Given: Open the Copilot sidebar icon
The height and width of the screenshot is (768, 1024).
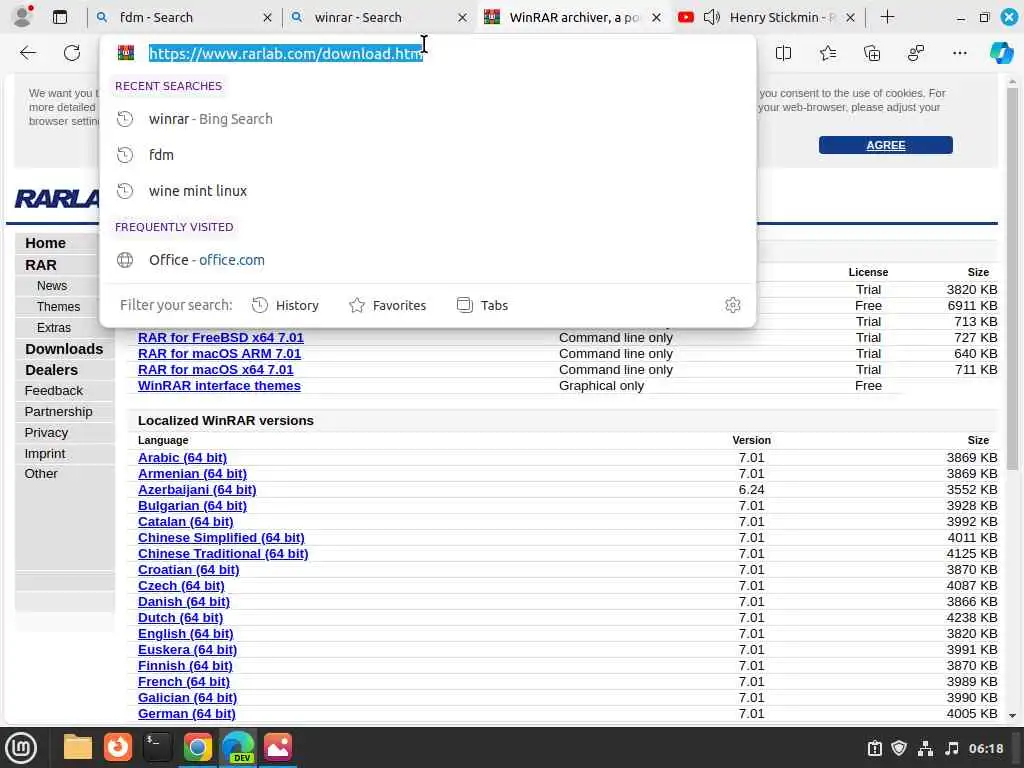Looking at the screenshot, I should [1001, 53].
